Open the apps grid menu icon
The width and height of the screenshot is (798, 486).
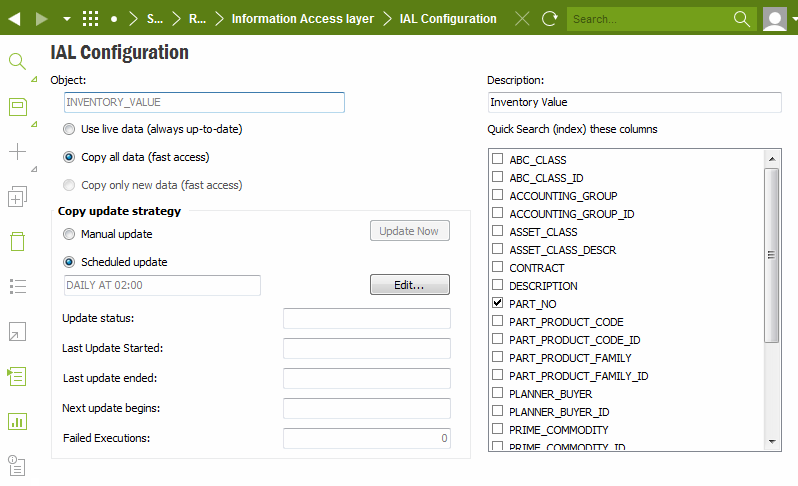pyautogui.click(x=91, y=19)
